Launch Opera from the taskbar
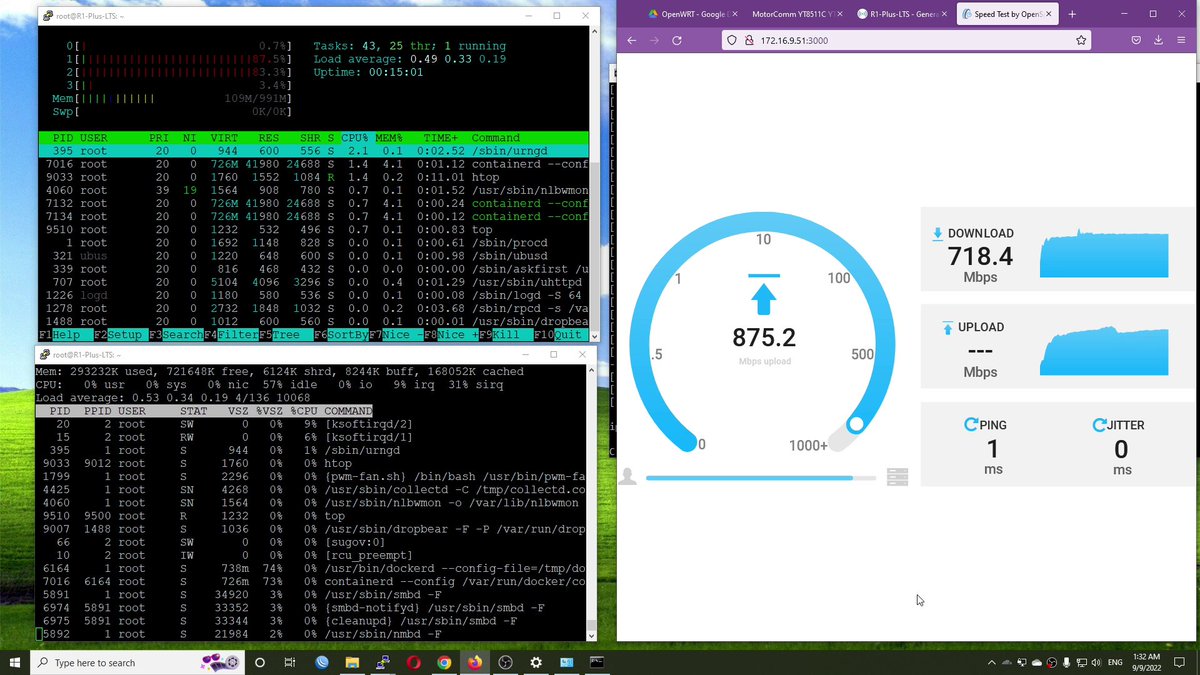The height and width of the screenshot is (675, 1200). [413, 662]
